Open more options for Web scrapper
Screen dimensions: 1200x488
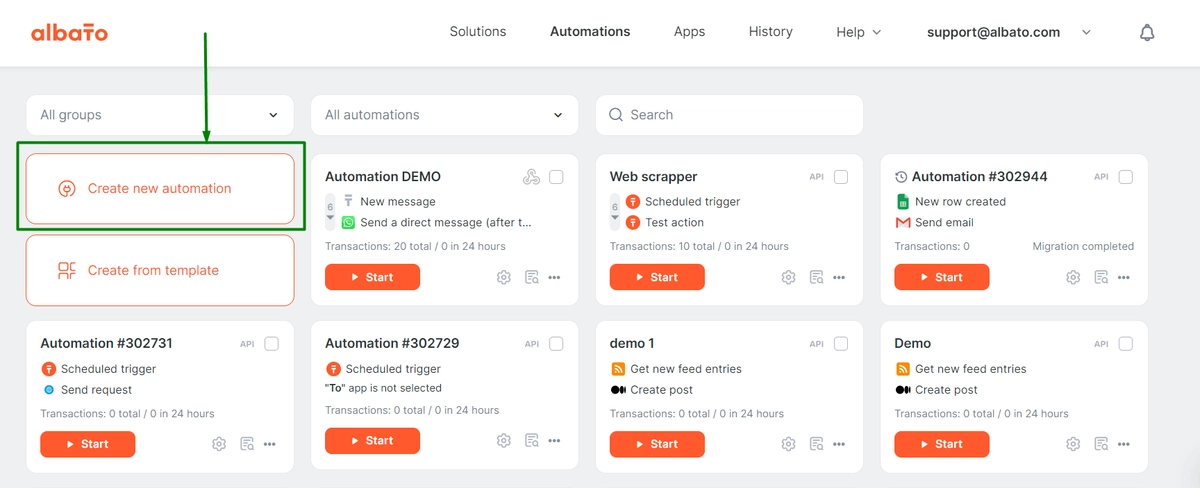pyautogui.click(x=839, y=277)
